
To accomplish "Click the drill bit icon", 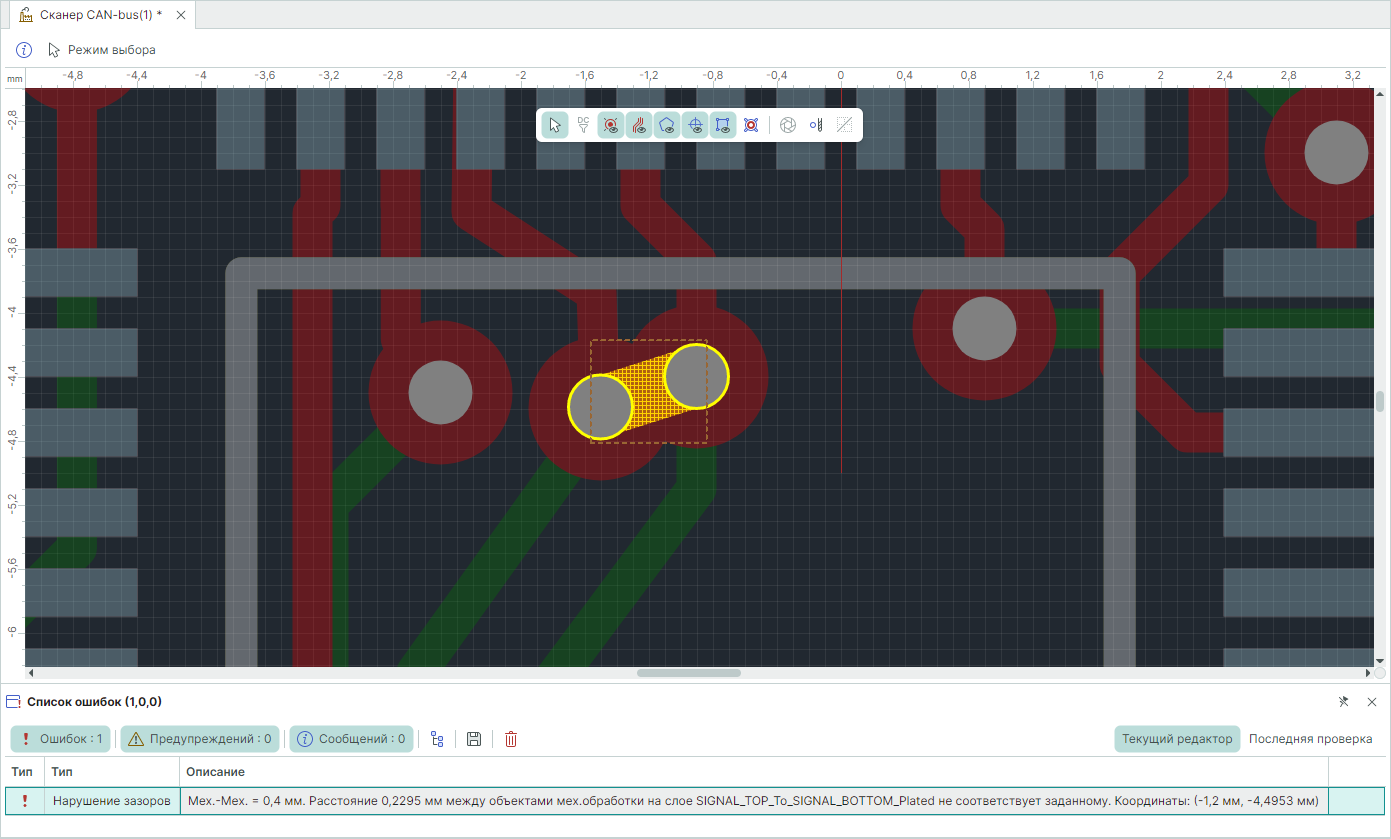I will coord(816,125).
